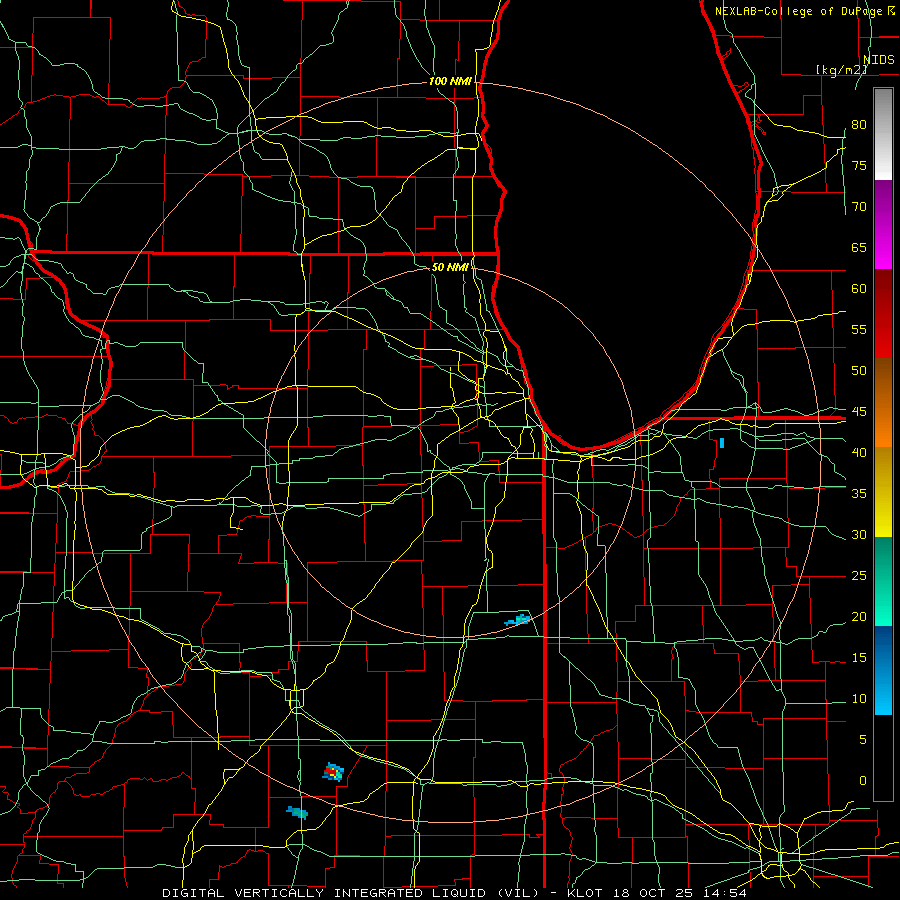Screen dimensions: 900x900
Task: Click the magenta-purple segment of the color bar
Action: (883, 224)
